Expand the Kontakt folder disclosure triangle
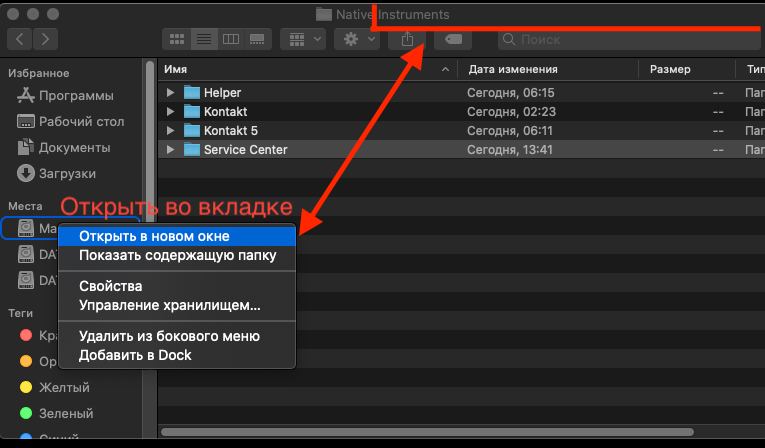The image size is (765, 448). [x=170, y=111]
